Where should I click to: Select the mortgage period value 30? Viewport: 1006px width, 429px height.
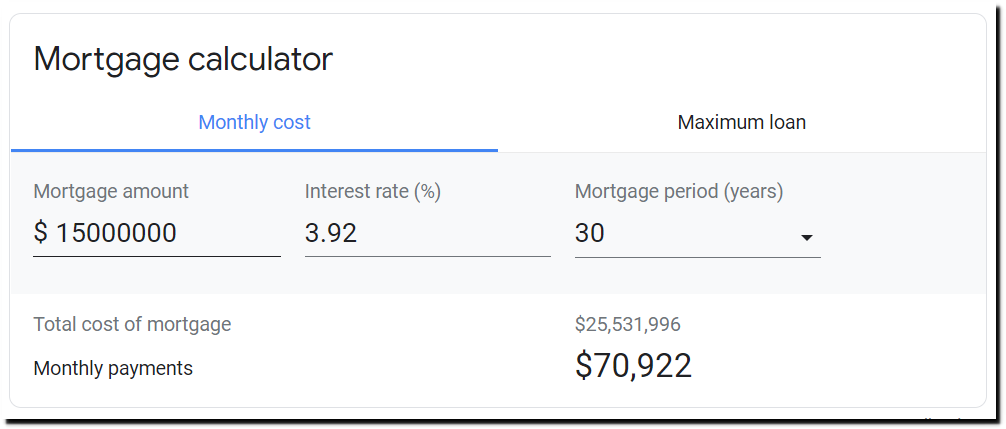coord(590,233)
